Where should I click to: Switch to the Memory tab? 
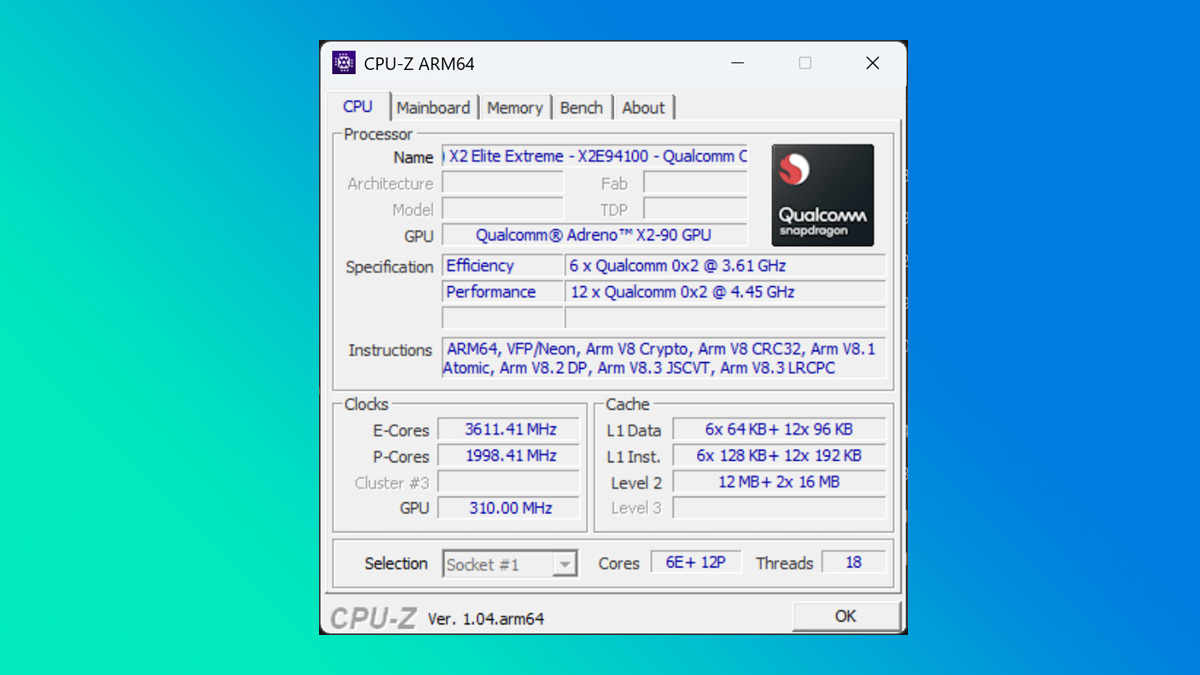click(515, 107)
